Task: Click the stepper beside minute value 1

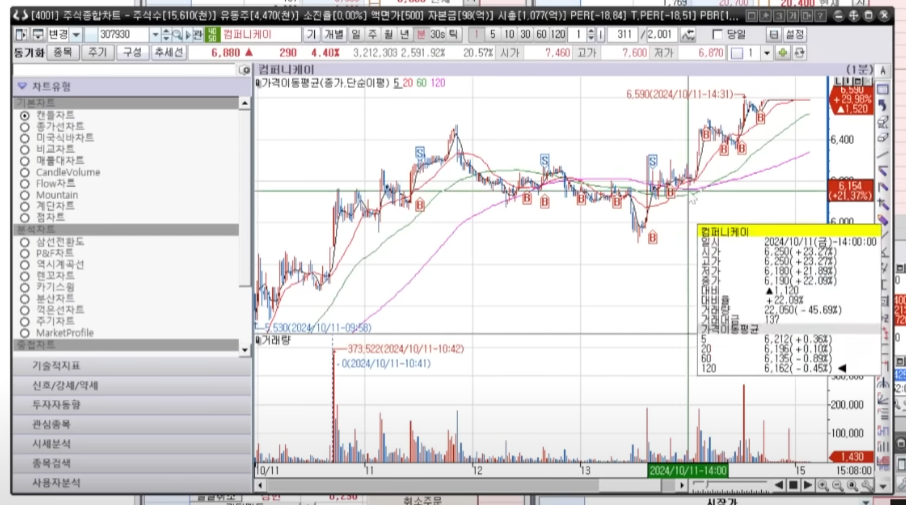Action: [x=590, y=35]
